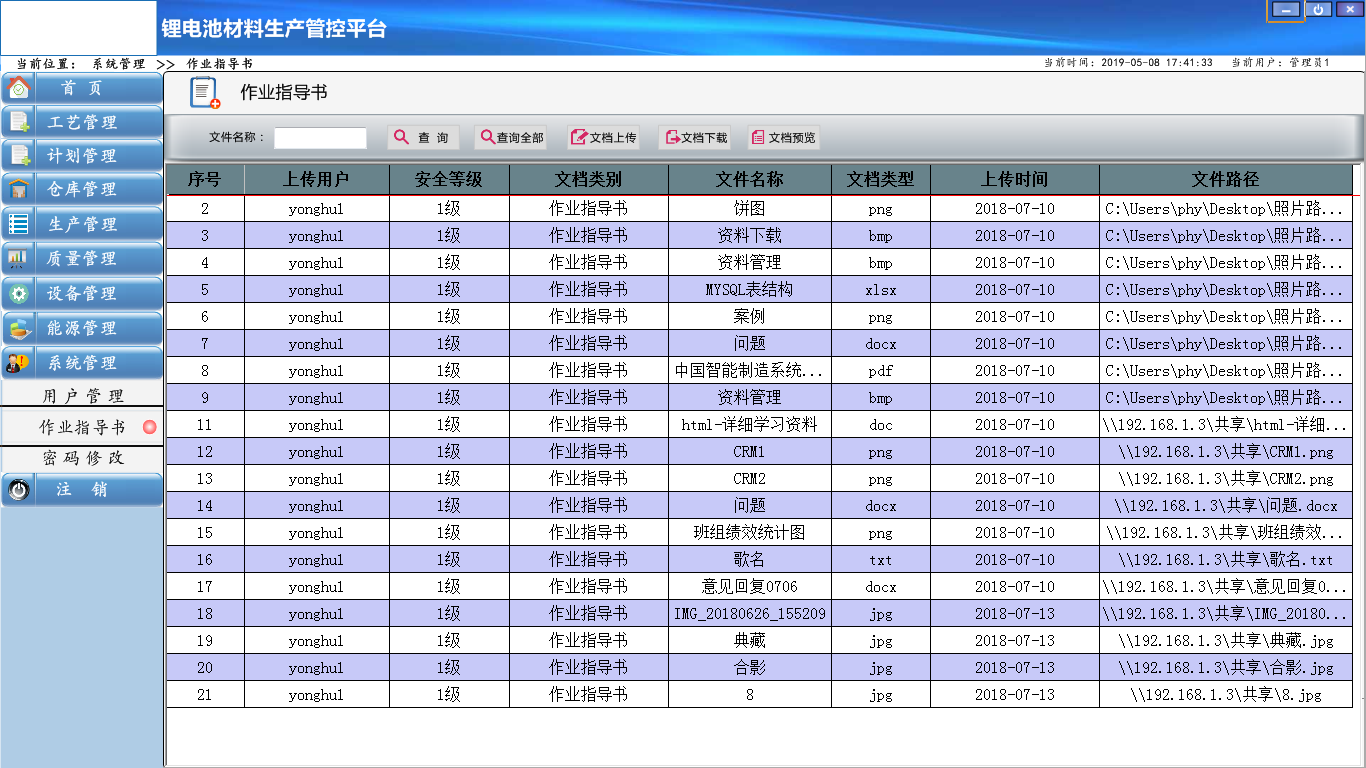Click the 文档类别 column header
Screen dimensions: 1366x768
tap(589, 180)
